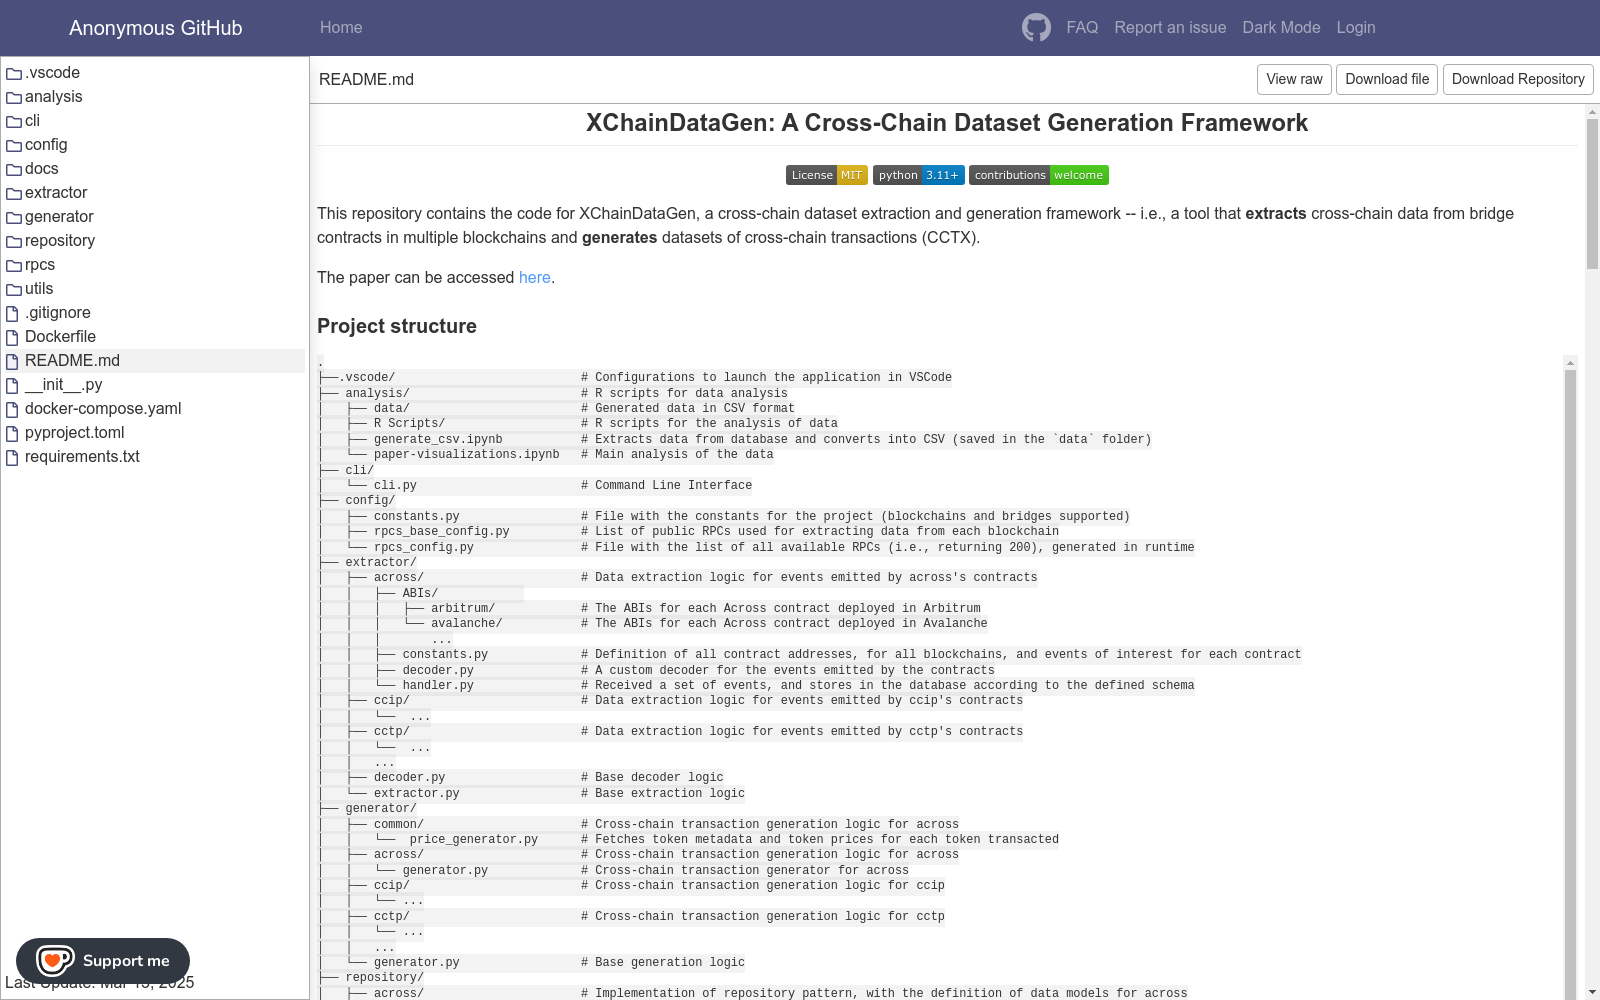Go to Home in the navbar
1600x1000 pixels.
click(341, 28)
